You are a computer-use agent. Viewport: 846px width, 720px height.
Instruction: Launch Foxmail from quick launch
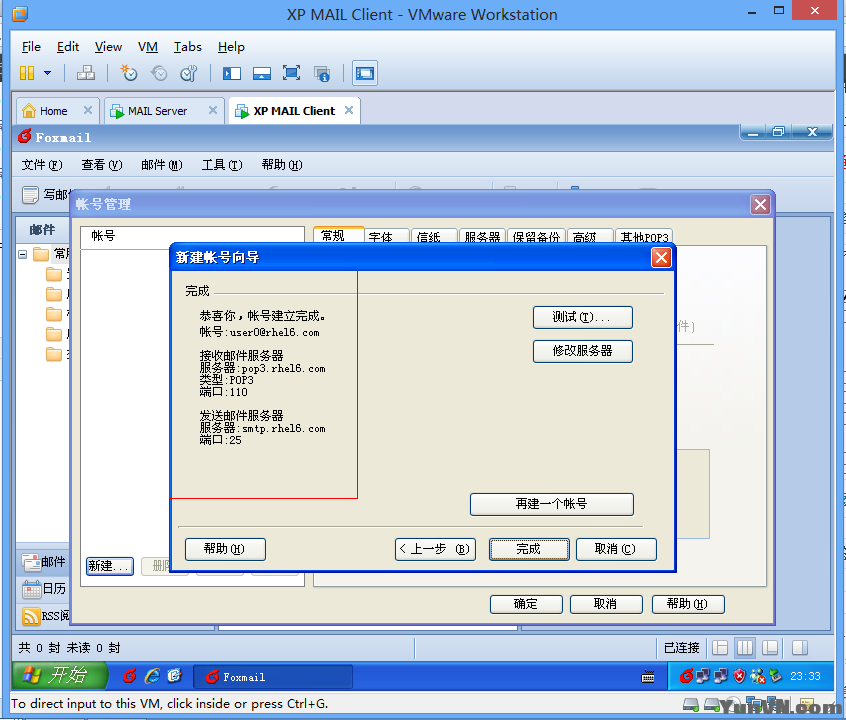[x=129, y=676]
